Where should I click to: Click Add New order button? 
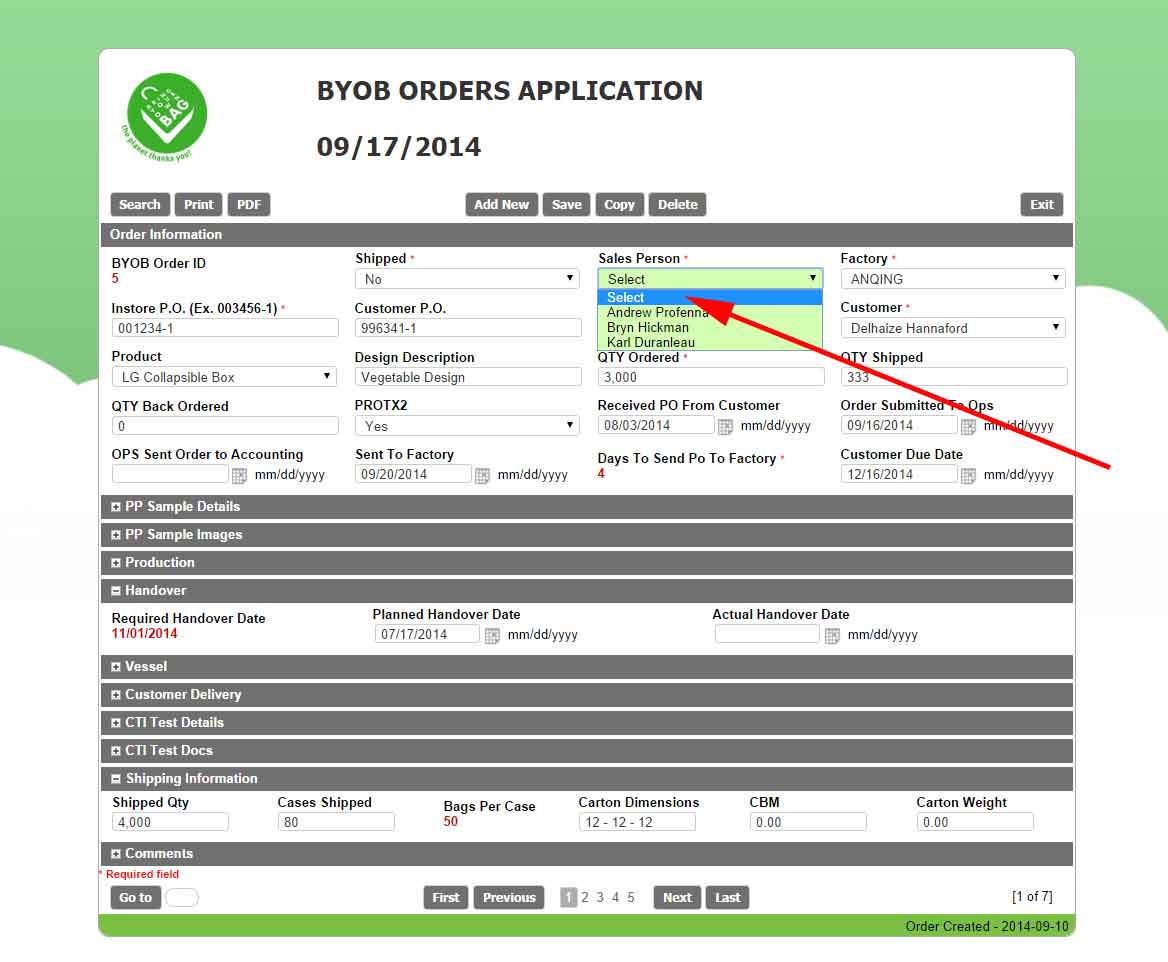tap(501, 205)
